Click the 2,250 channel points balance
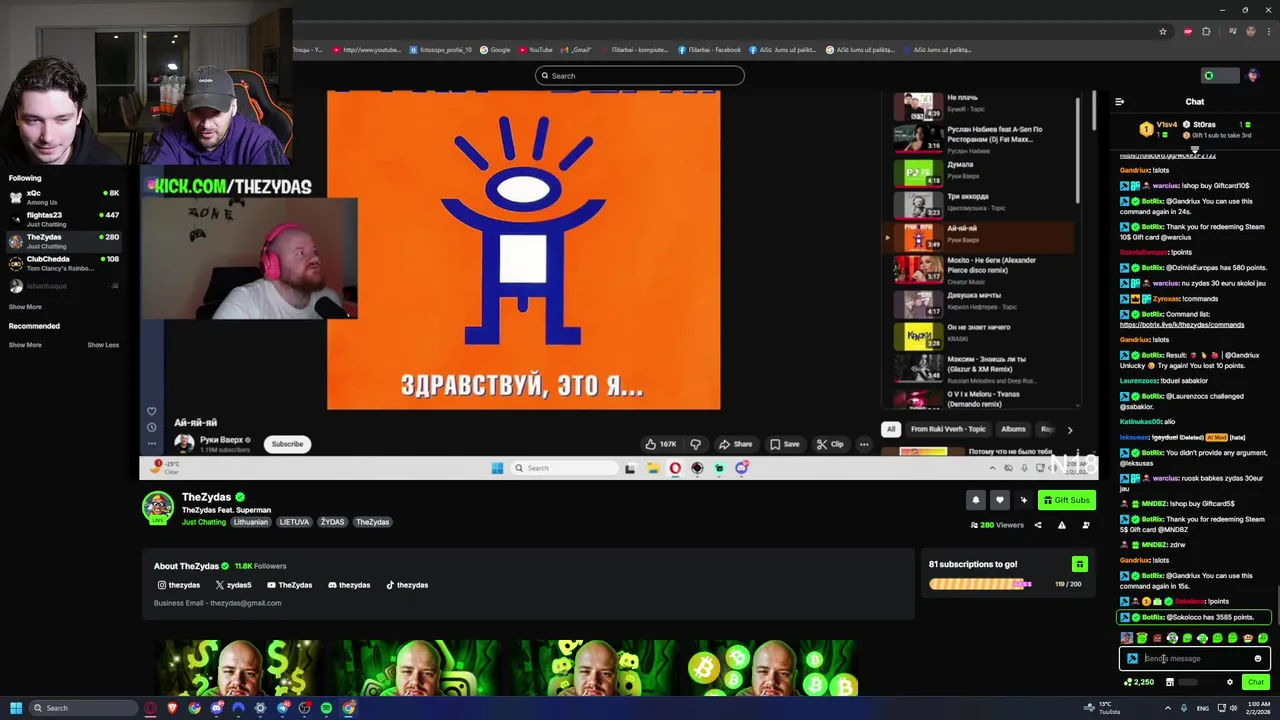1280x720 pixels. coord(1138,682)
